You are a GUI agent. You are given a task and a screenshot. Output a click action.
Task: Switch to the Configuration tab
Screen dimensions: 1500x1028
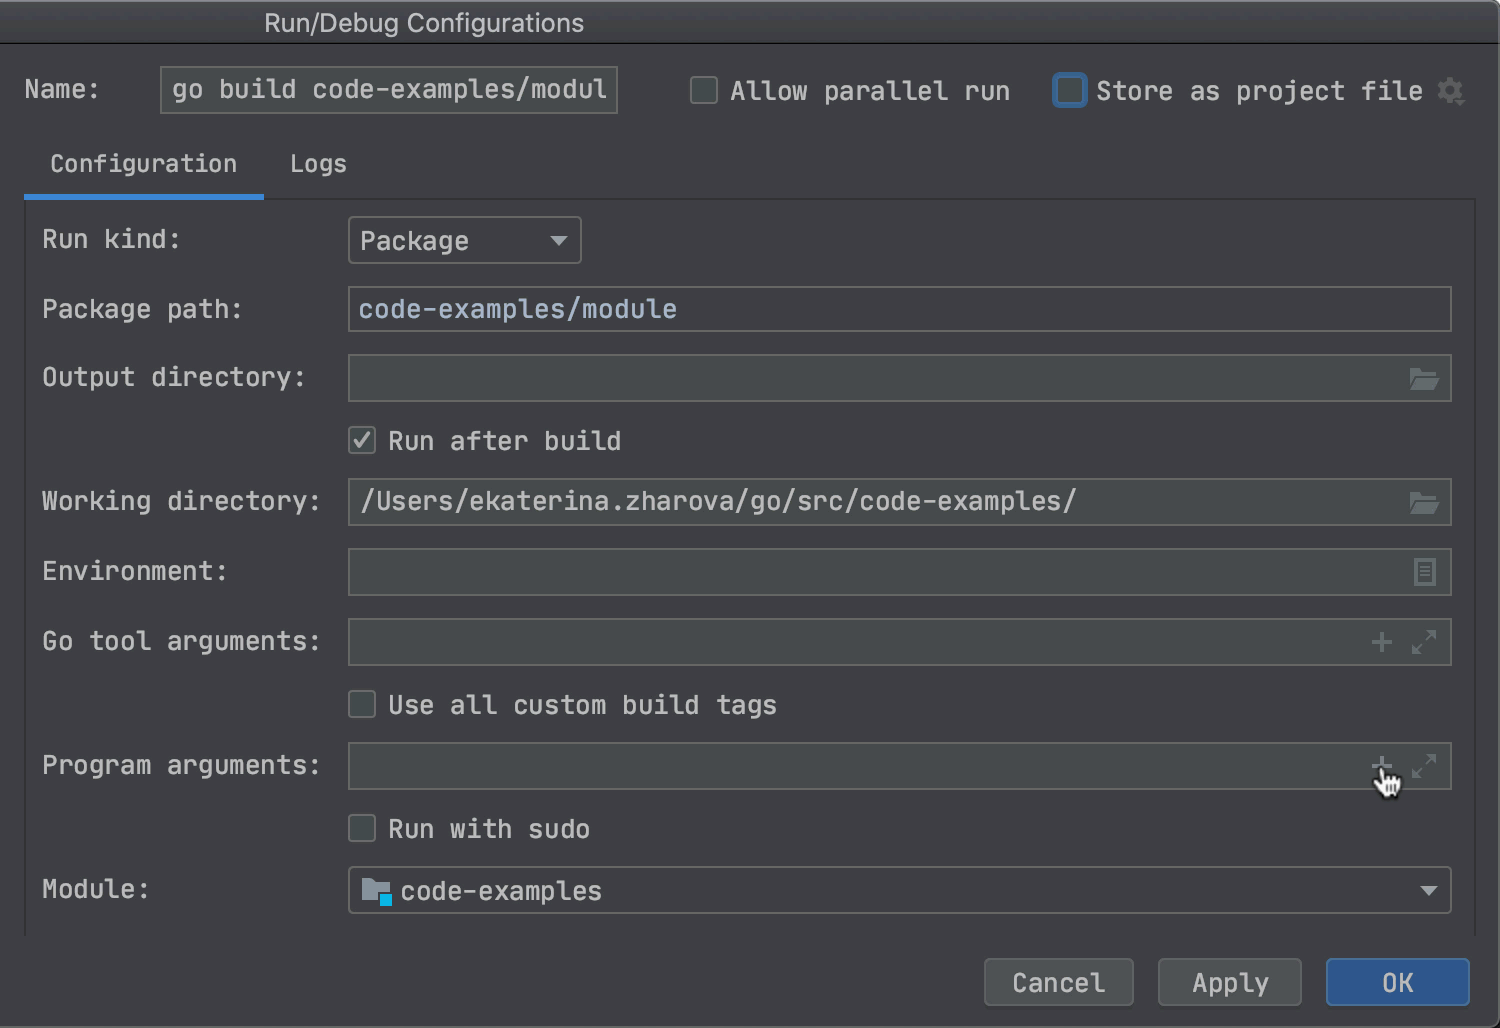(x=144, y=164)
